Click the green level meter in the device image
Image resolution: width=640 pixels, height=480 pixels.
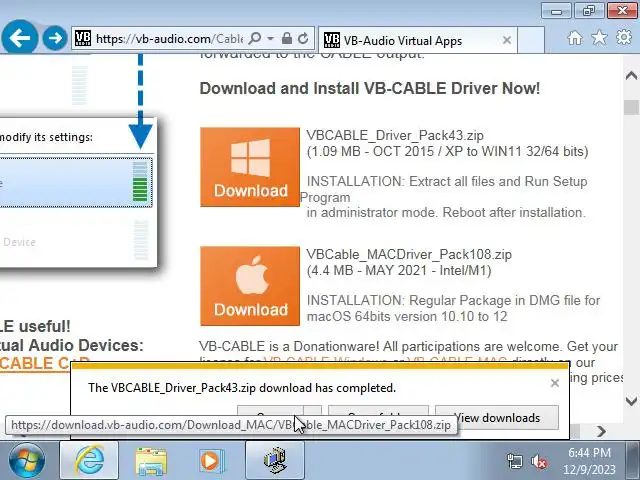click(x=140, y=182)
